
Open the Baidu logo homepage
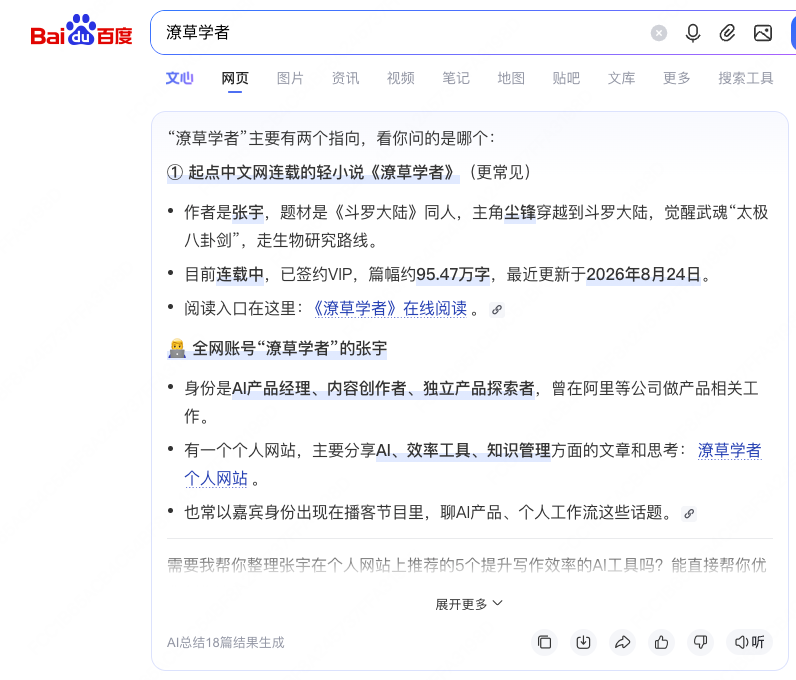coord(81,30)
